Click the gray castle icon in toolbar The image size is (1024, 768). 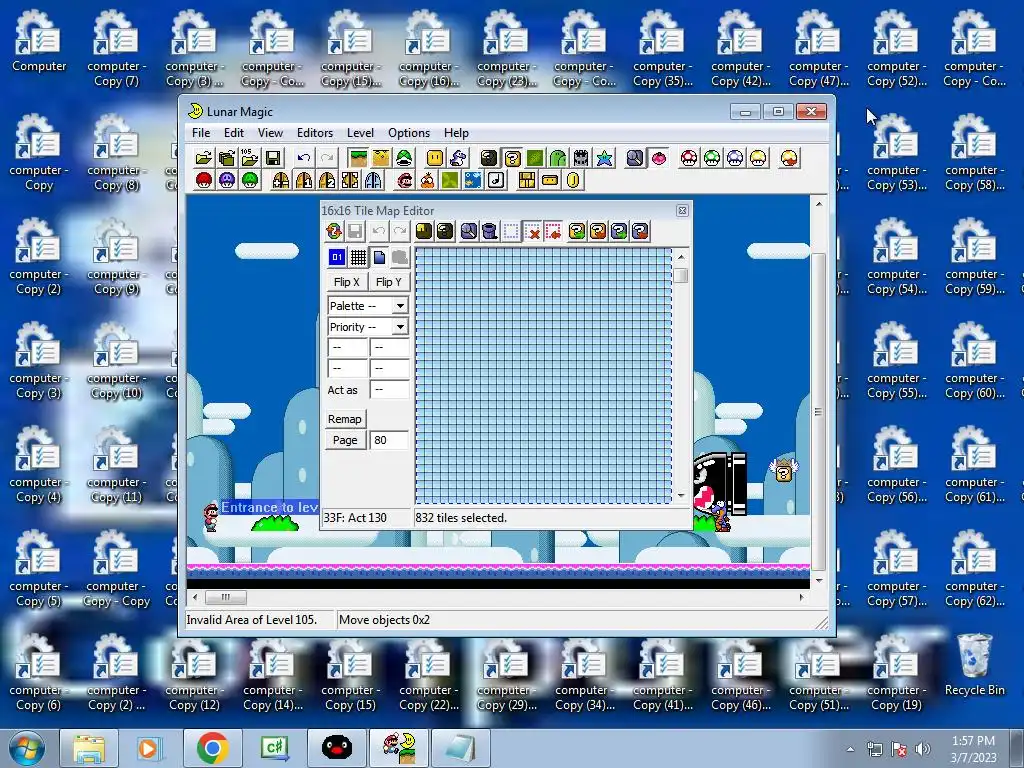(x=581, y=157)
